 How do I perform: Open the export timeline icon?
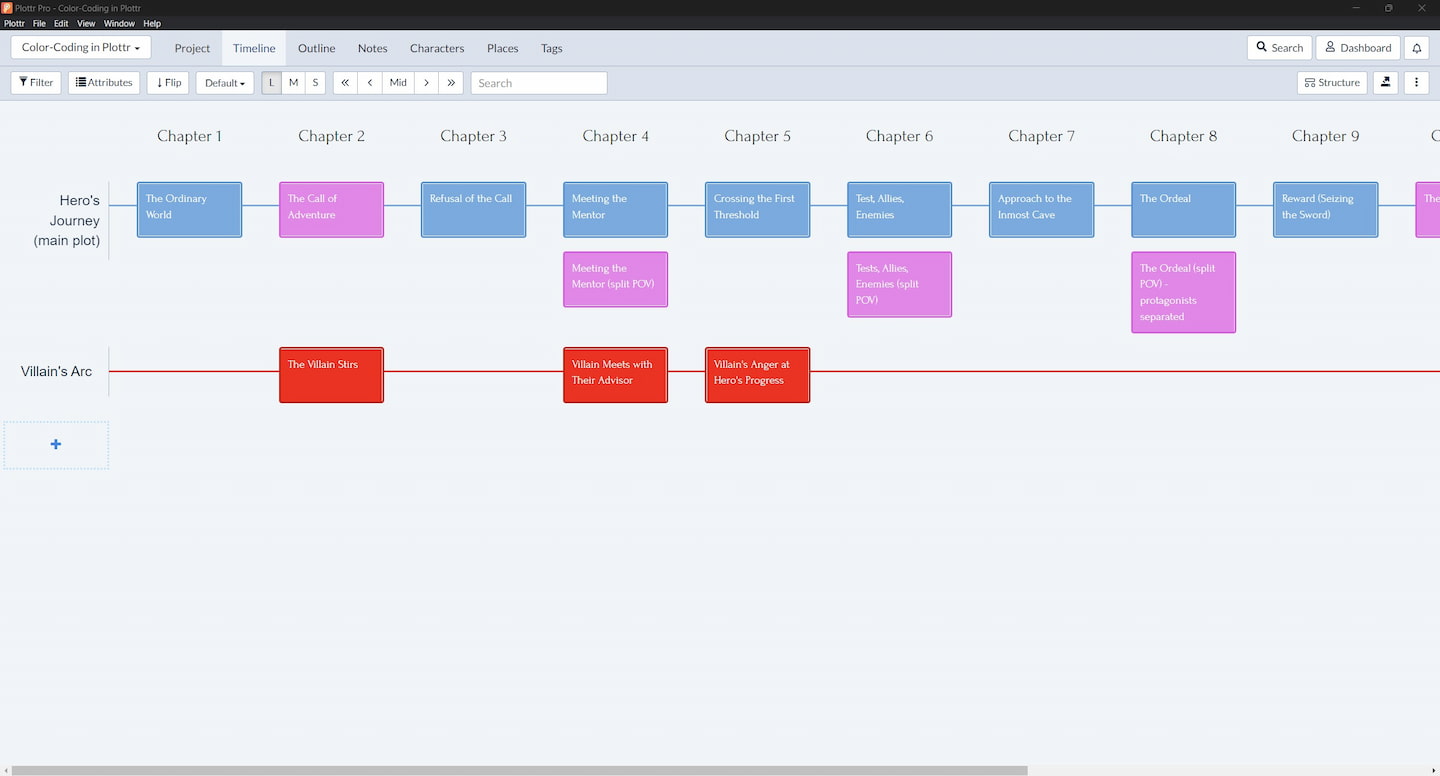[1385, 82]
